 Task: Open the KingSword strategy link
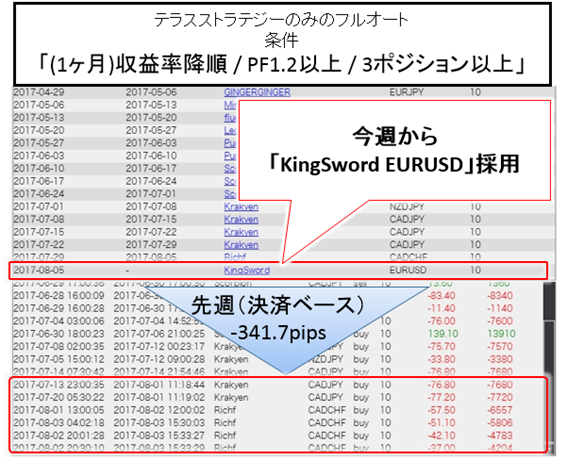[247, 270]
